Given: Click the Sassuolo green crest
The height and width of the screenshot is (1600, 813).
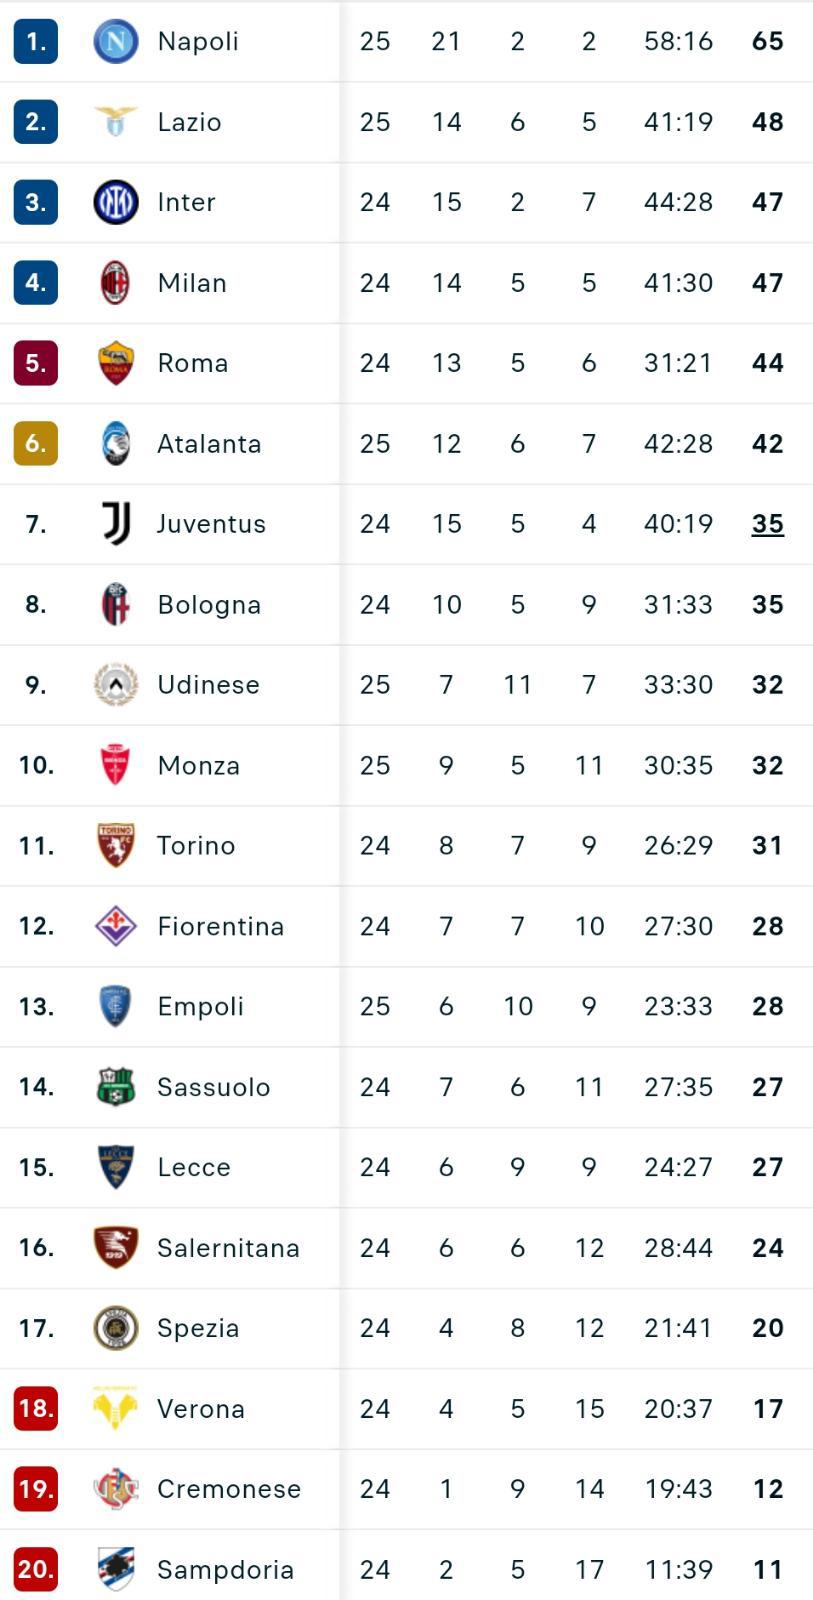Looking at the screenshot, I should pos(115,1087).
